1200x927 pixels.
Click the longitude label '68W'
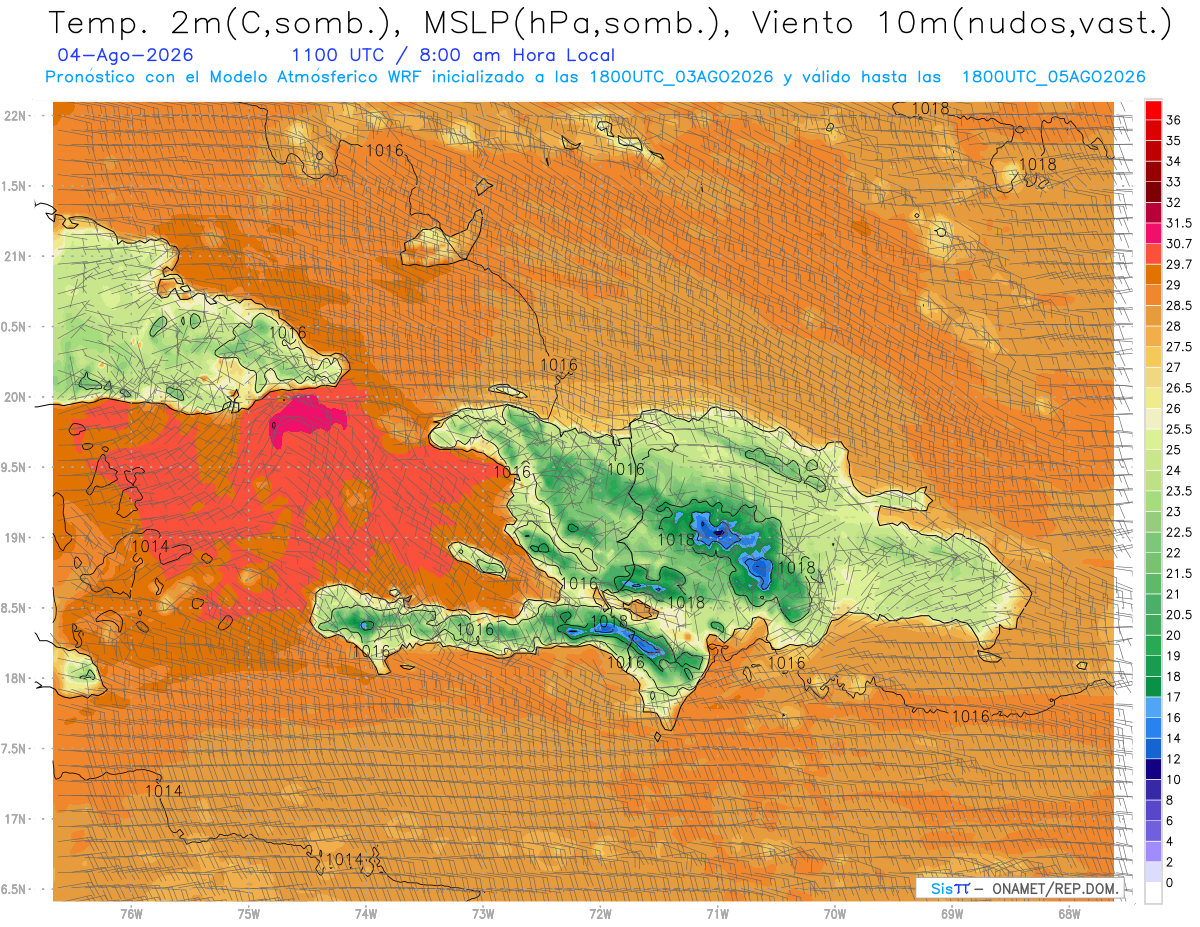pos(1069,914)
